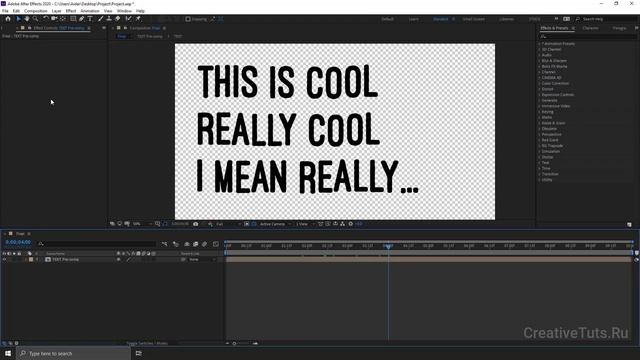Select the Puppet Pin tool
The height and width of the screenshot is (360, 640).
pyautogui.click(x=138, y=19)
